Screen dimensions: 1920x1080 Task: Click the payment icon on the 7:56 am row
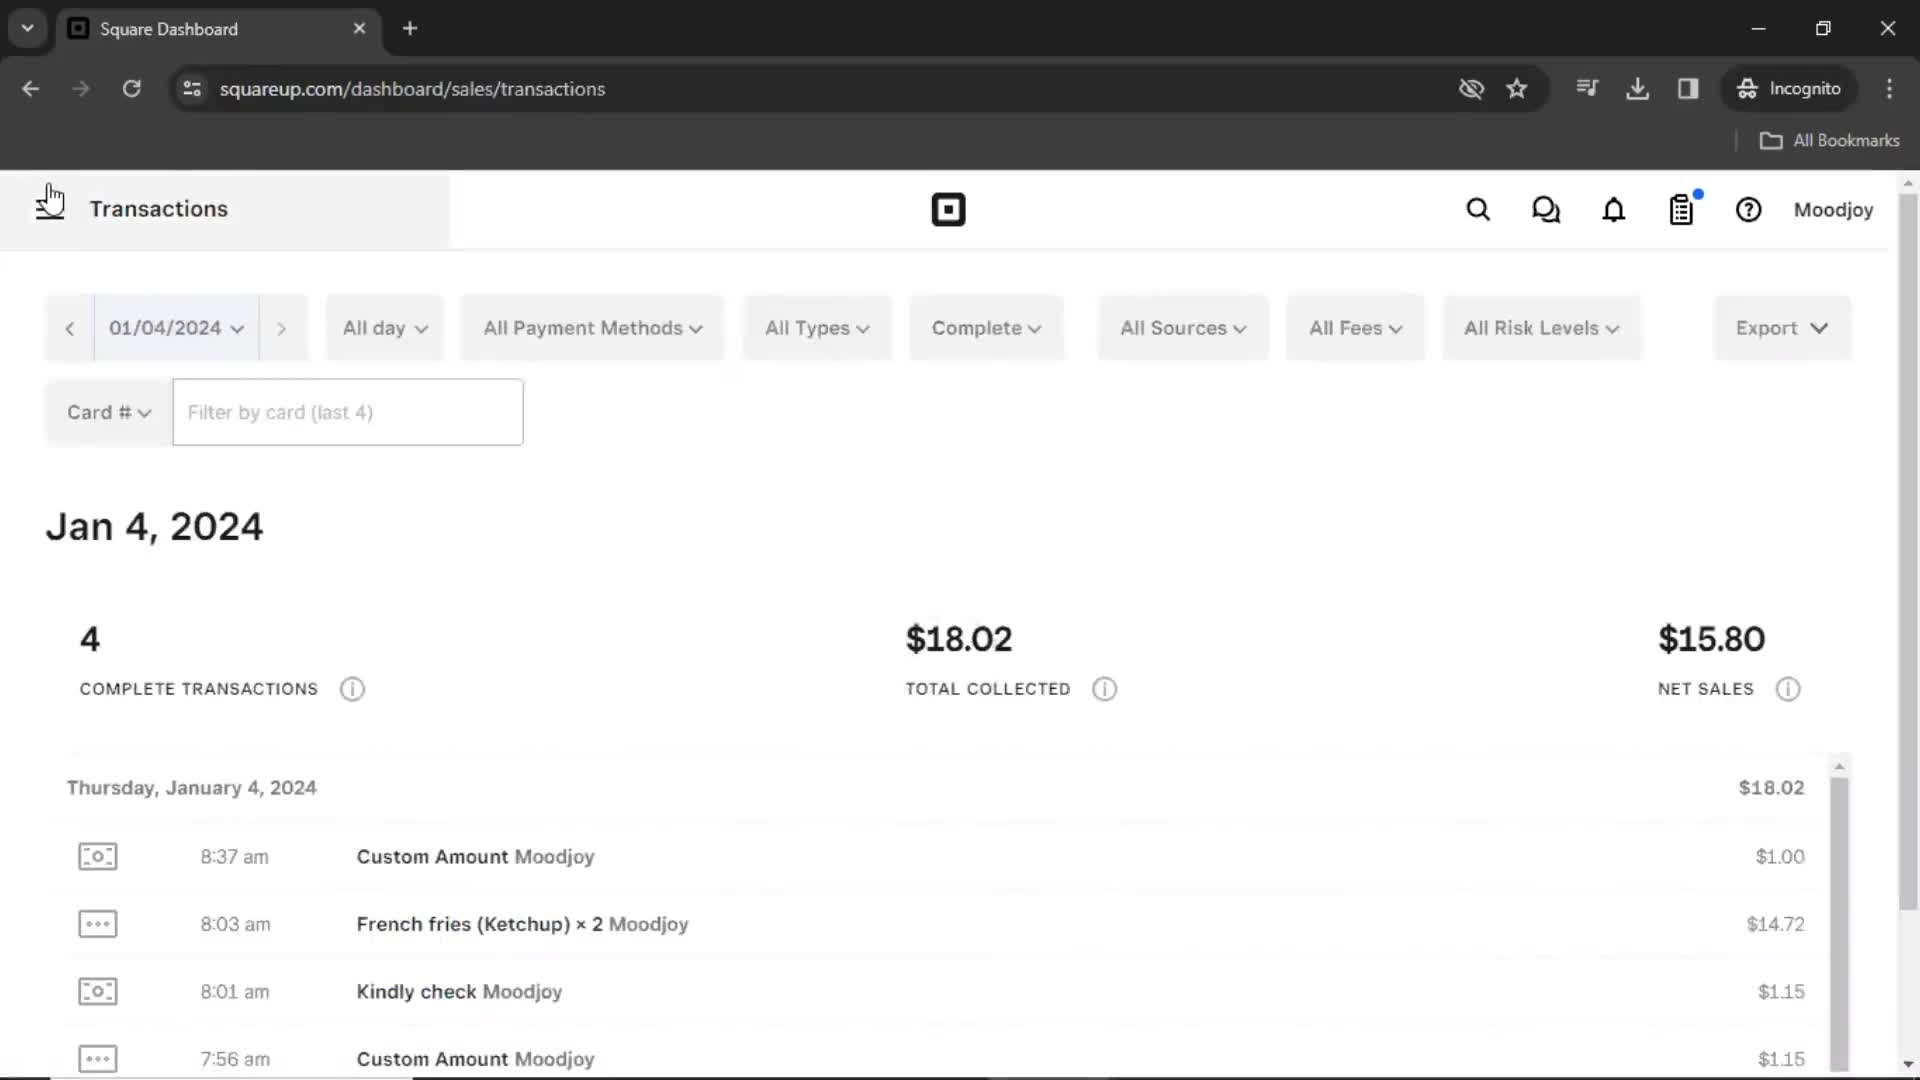pyautogui.click(x=98, y=1059)
